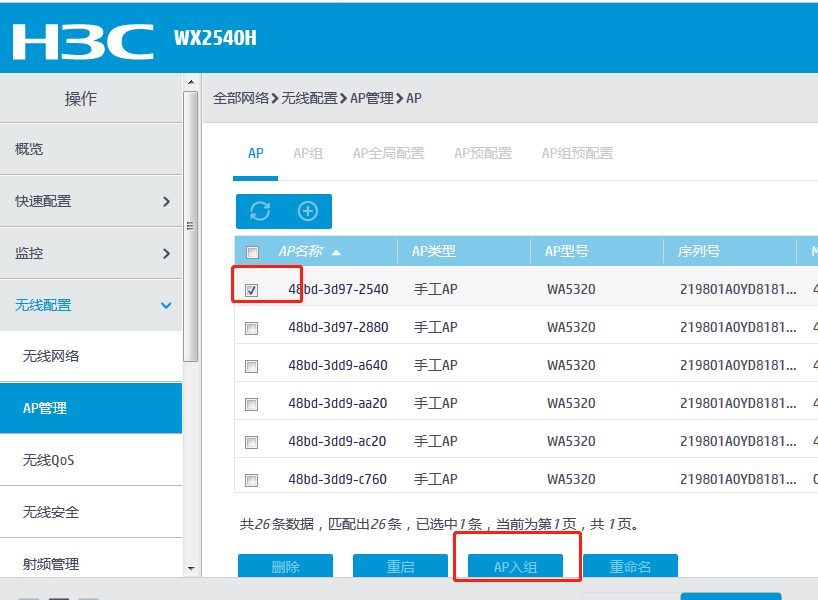Viewport: 818px width, 600px height.
Task: Click serial number in the 48bd-3dd9-a640 row
Action: point(738,366)
